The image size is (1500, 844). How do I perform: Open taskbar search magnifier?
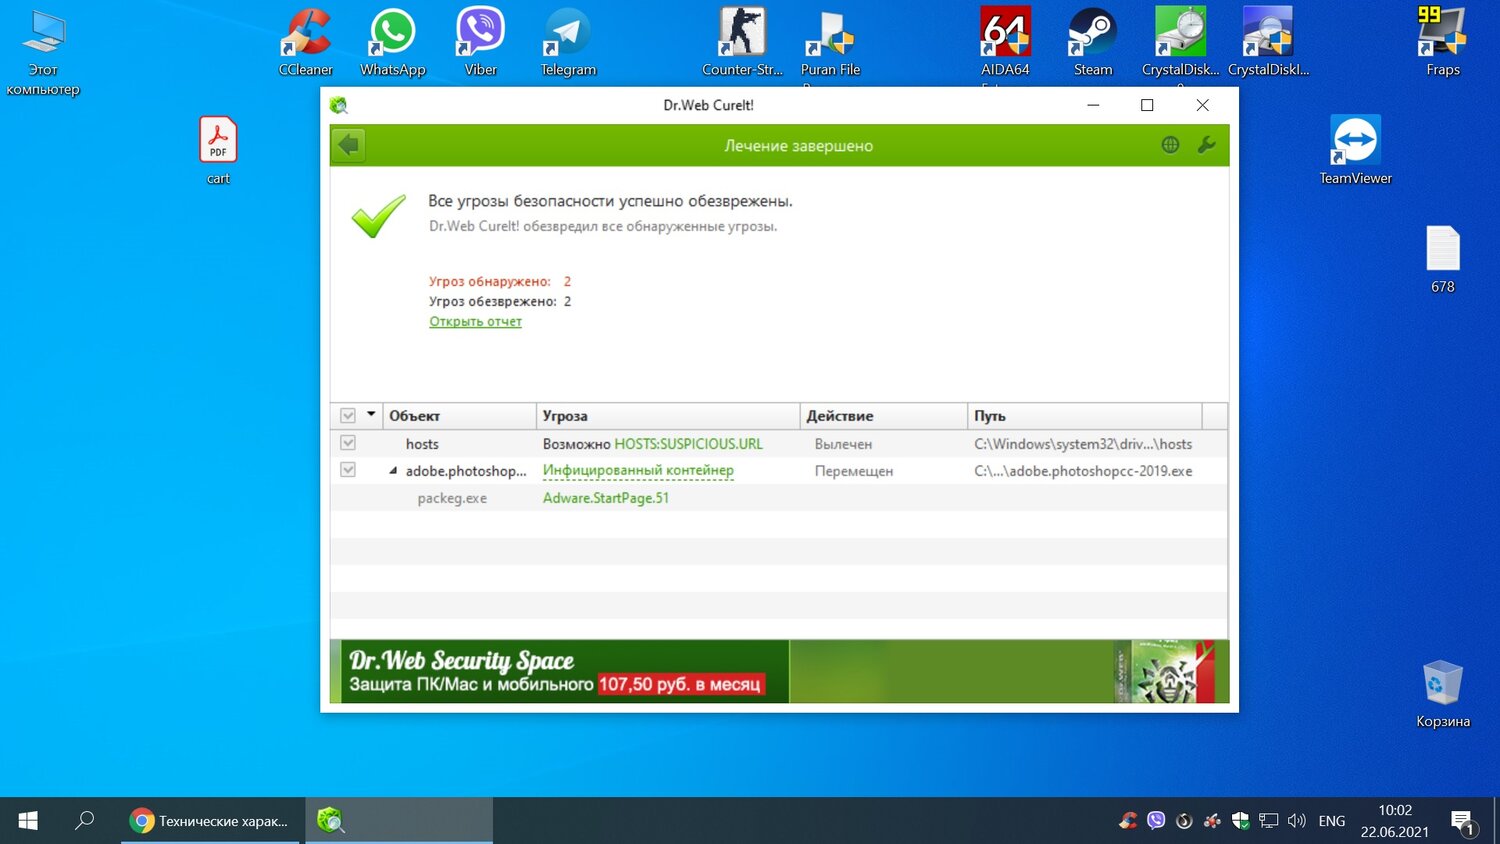(85, 821)
